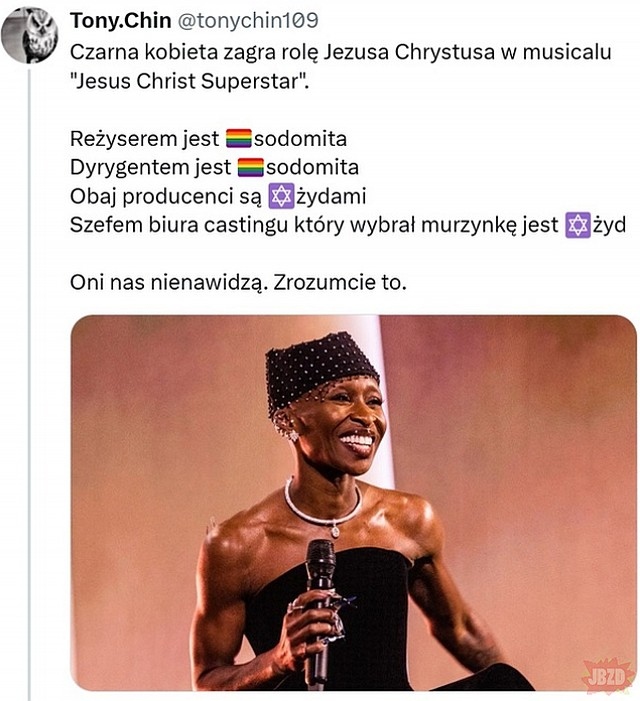Click the Tony.Chin display name
The width and height of the screenshot is (640, 701).
[x=120, y=22]
